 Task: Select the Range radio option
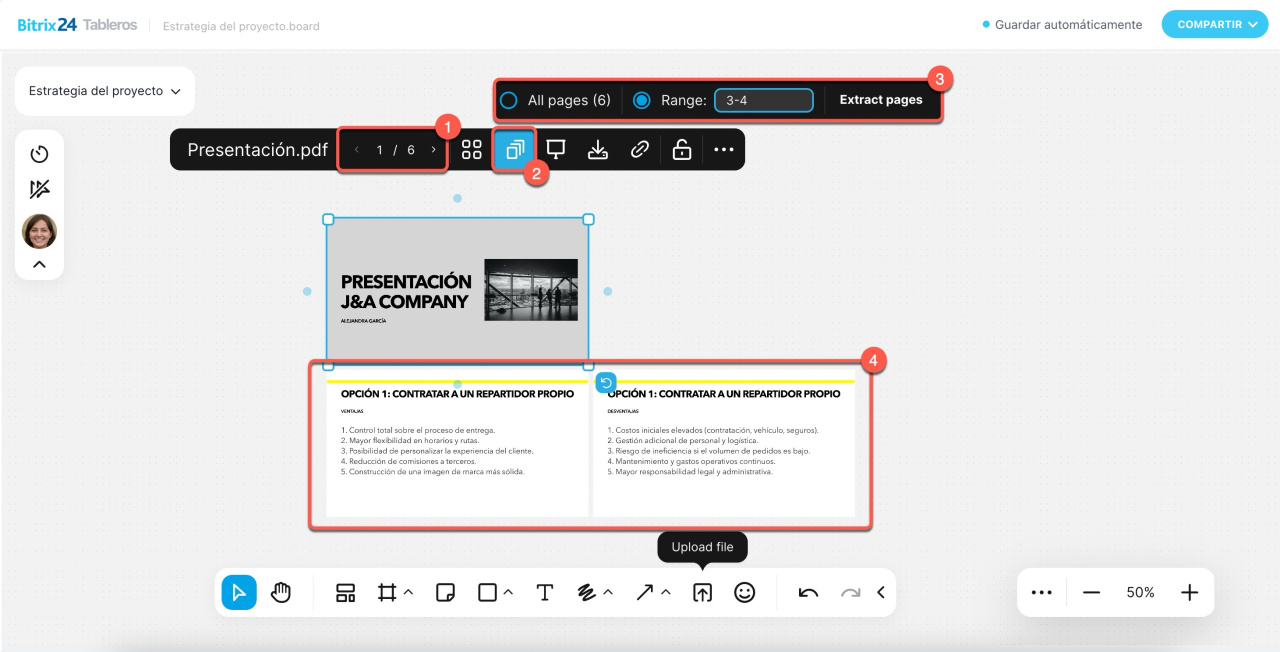coord(642,100)
